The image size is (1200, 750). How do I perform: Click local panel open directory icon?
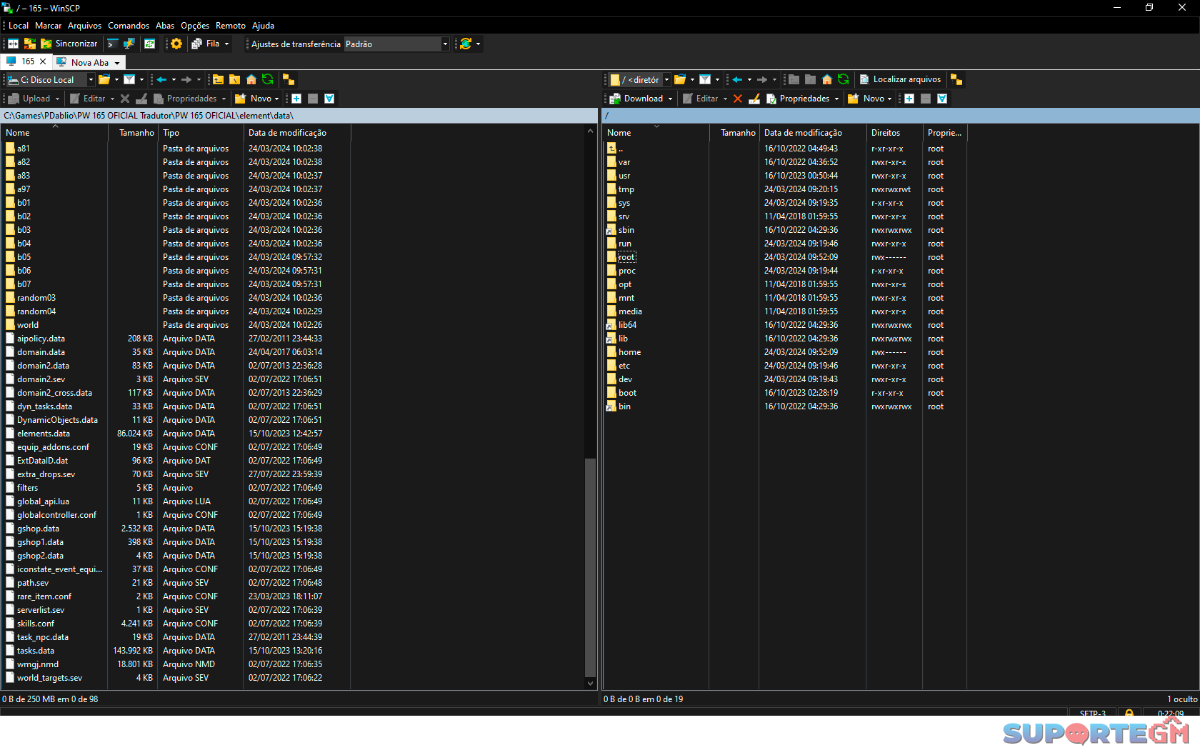click(104, 80)
